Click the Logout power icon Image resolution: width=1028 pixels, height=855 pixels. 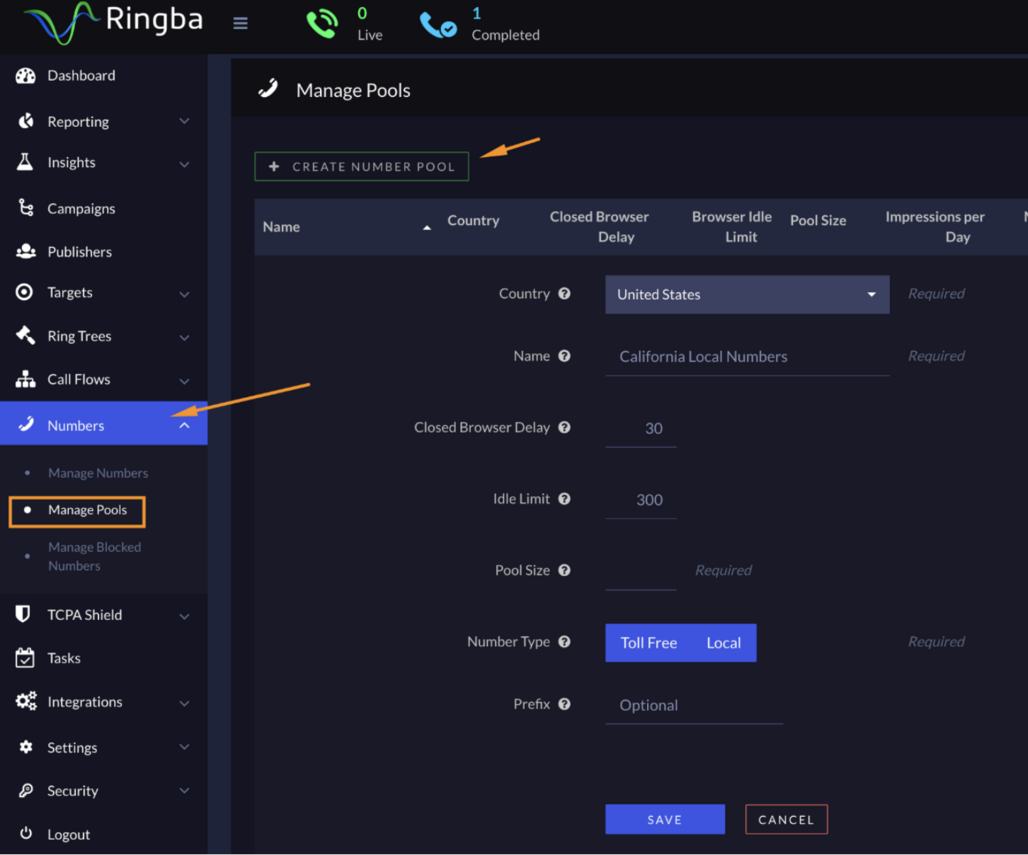(26, 833)
